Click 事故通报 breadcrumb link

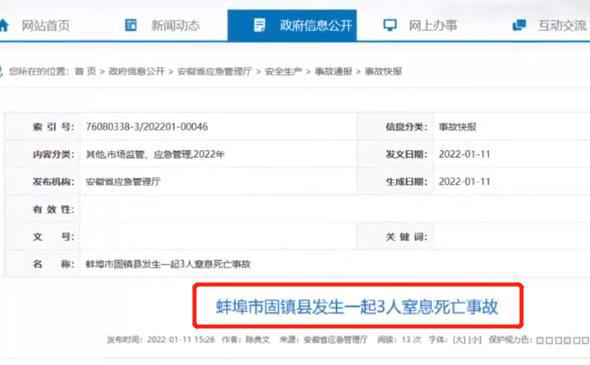coord(333,71)
